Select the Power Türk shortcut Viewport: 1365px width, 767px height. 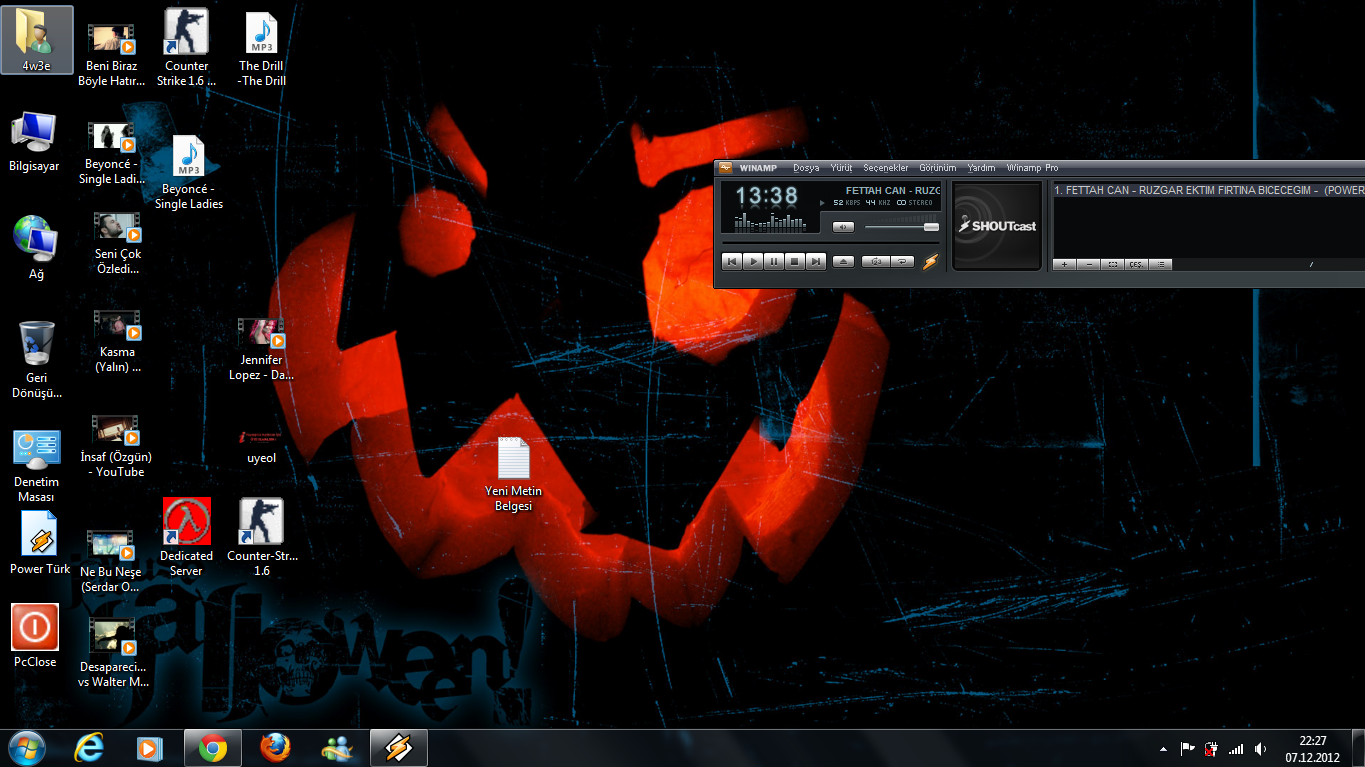pyautogui.click(x=40, y=544)
